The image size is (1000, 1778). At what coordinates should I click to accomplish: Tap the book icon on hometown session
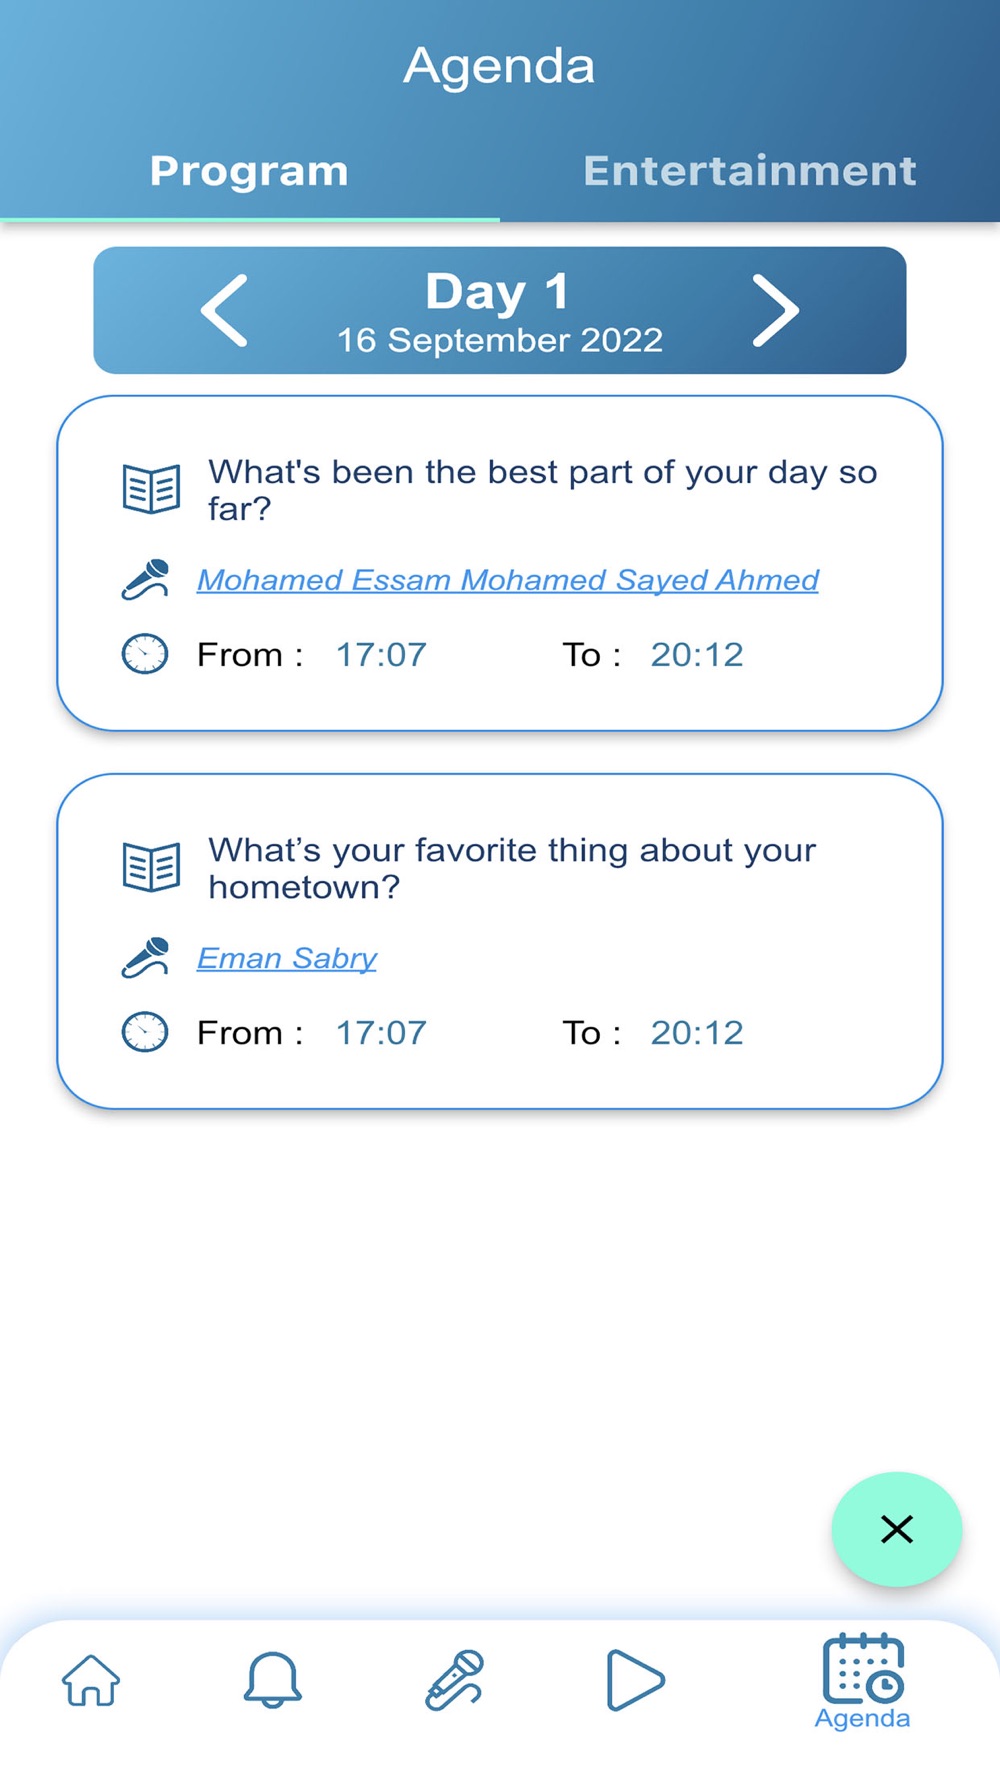pyautogui.click(x=151, y=867)
